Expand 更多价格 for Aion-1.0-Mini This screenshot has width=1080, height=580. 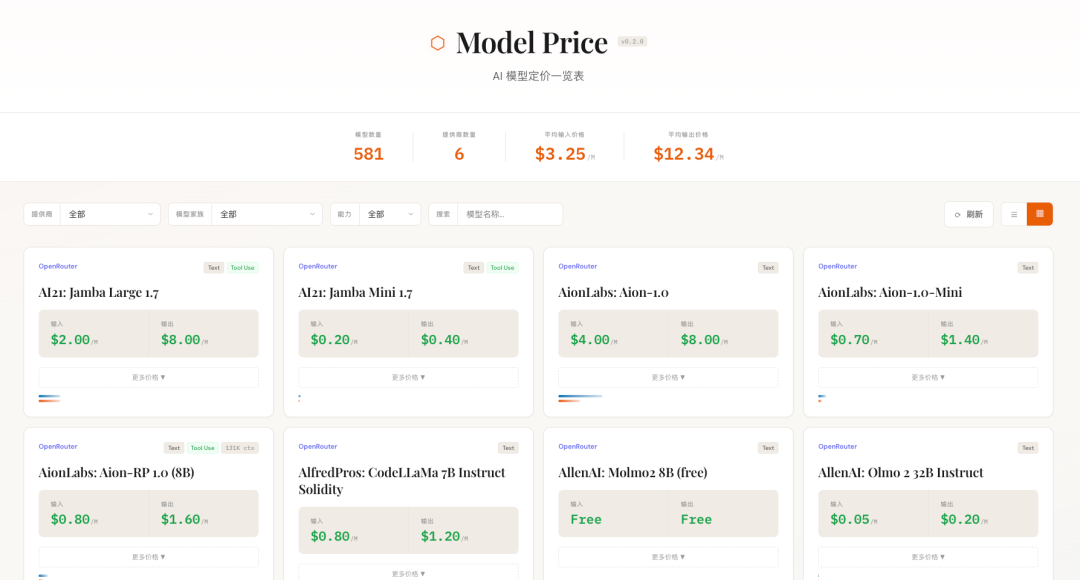click(x=928, y=377)
